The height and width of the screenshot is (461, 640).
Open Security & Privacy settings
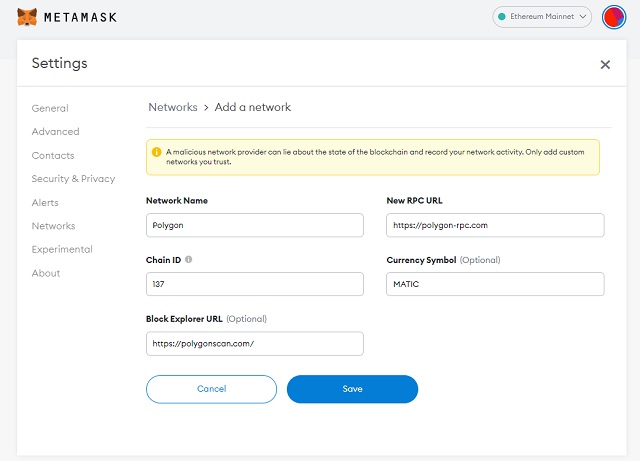(x=73, y=179)
